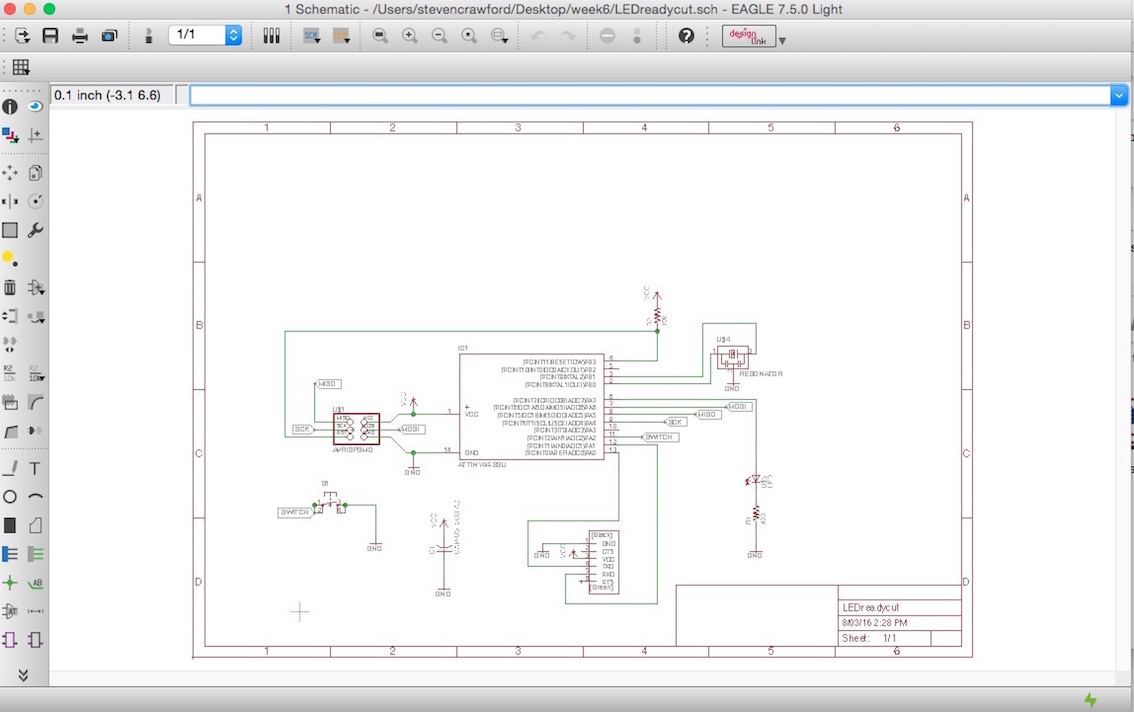This screenshot has width=1134, height=712.
Task: Open the sheet selector showing 1/1
Action: click(x=205, y=35)
